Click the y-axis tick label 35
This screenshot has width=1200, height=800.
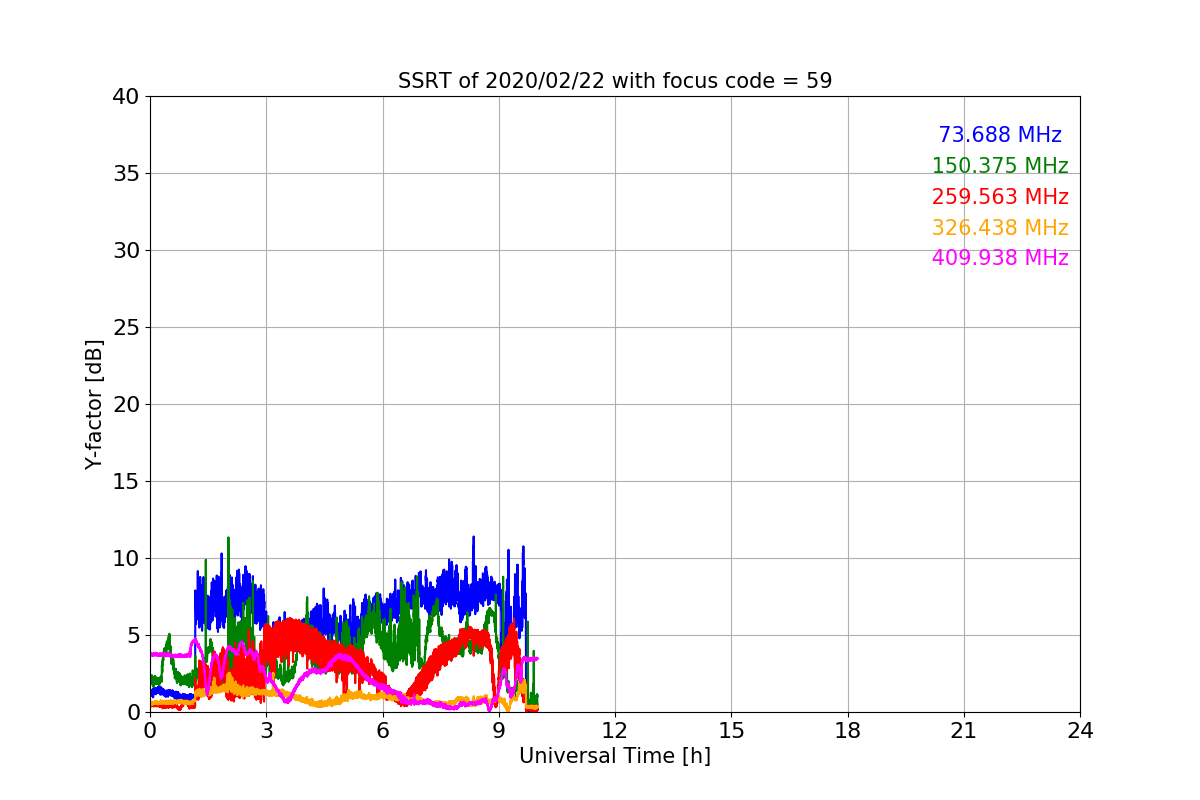click(x=126, y=174)
